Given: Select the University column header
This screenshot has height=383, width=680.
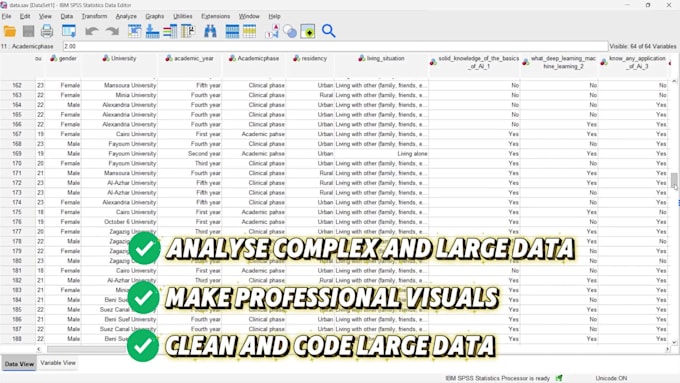Looking at the screenshot, I should pyautogui.click(x=119, y=59).
